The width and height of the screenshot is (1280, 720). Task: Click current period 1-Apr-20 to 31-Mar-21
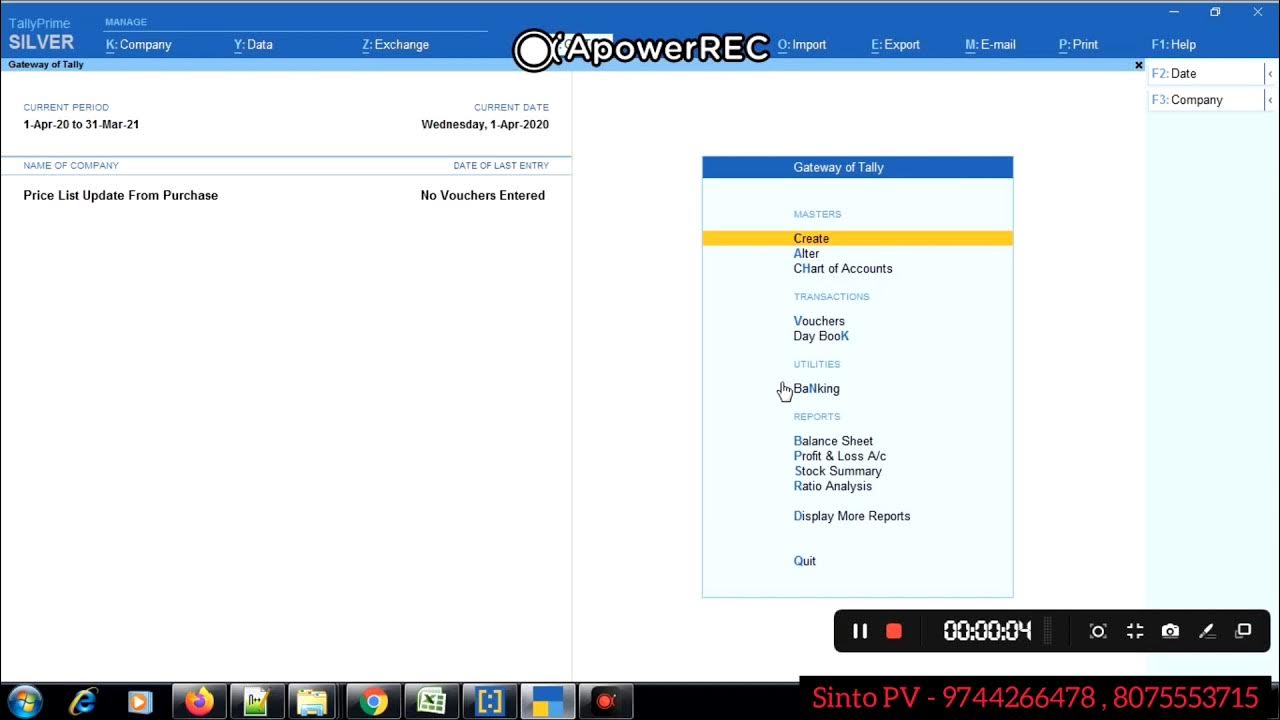(81, 125)
